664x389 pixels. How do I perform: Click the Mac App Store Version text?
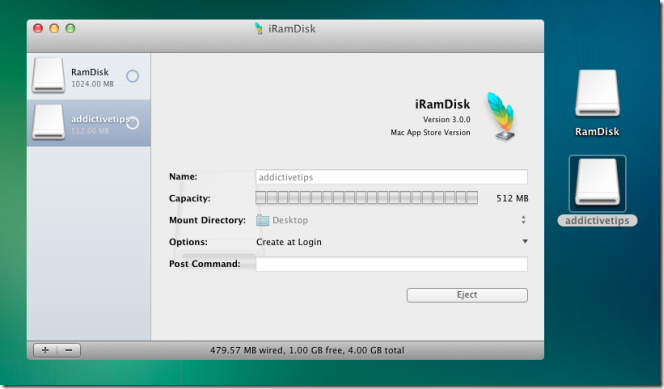tap(430, 132)
